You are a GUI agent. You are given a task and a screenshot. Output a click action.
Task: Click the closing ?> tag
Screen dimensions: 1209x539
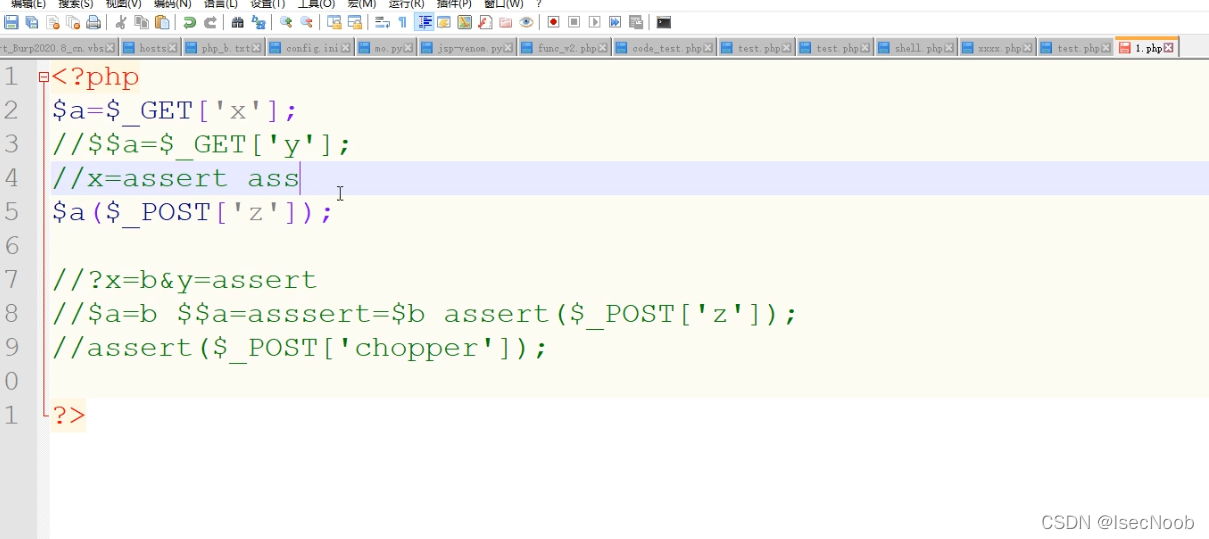(69, 415)
